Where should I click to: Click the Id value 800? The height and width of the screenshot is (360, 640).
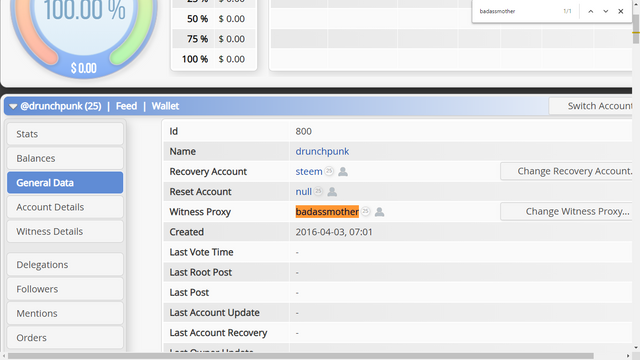[303, 131]
